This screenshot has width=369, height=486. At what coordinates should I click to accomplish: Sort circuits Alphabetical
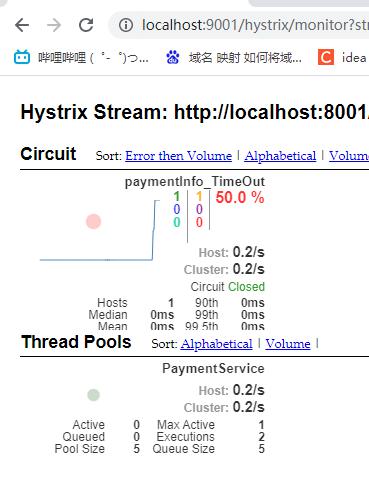[280, 156]
